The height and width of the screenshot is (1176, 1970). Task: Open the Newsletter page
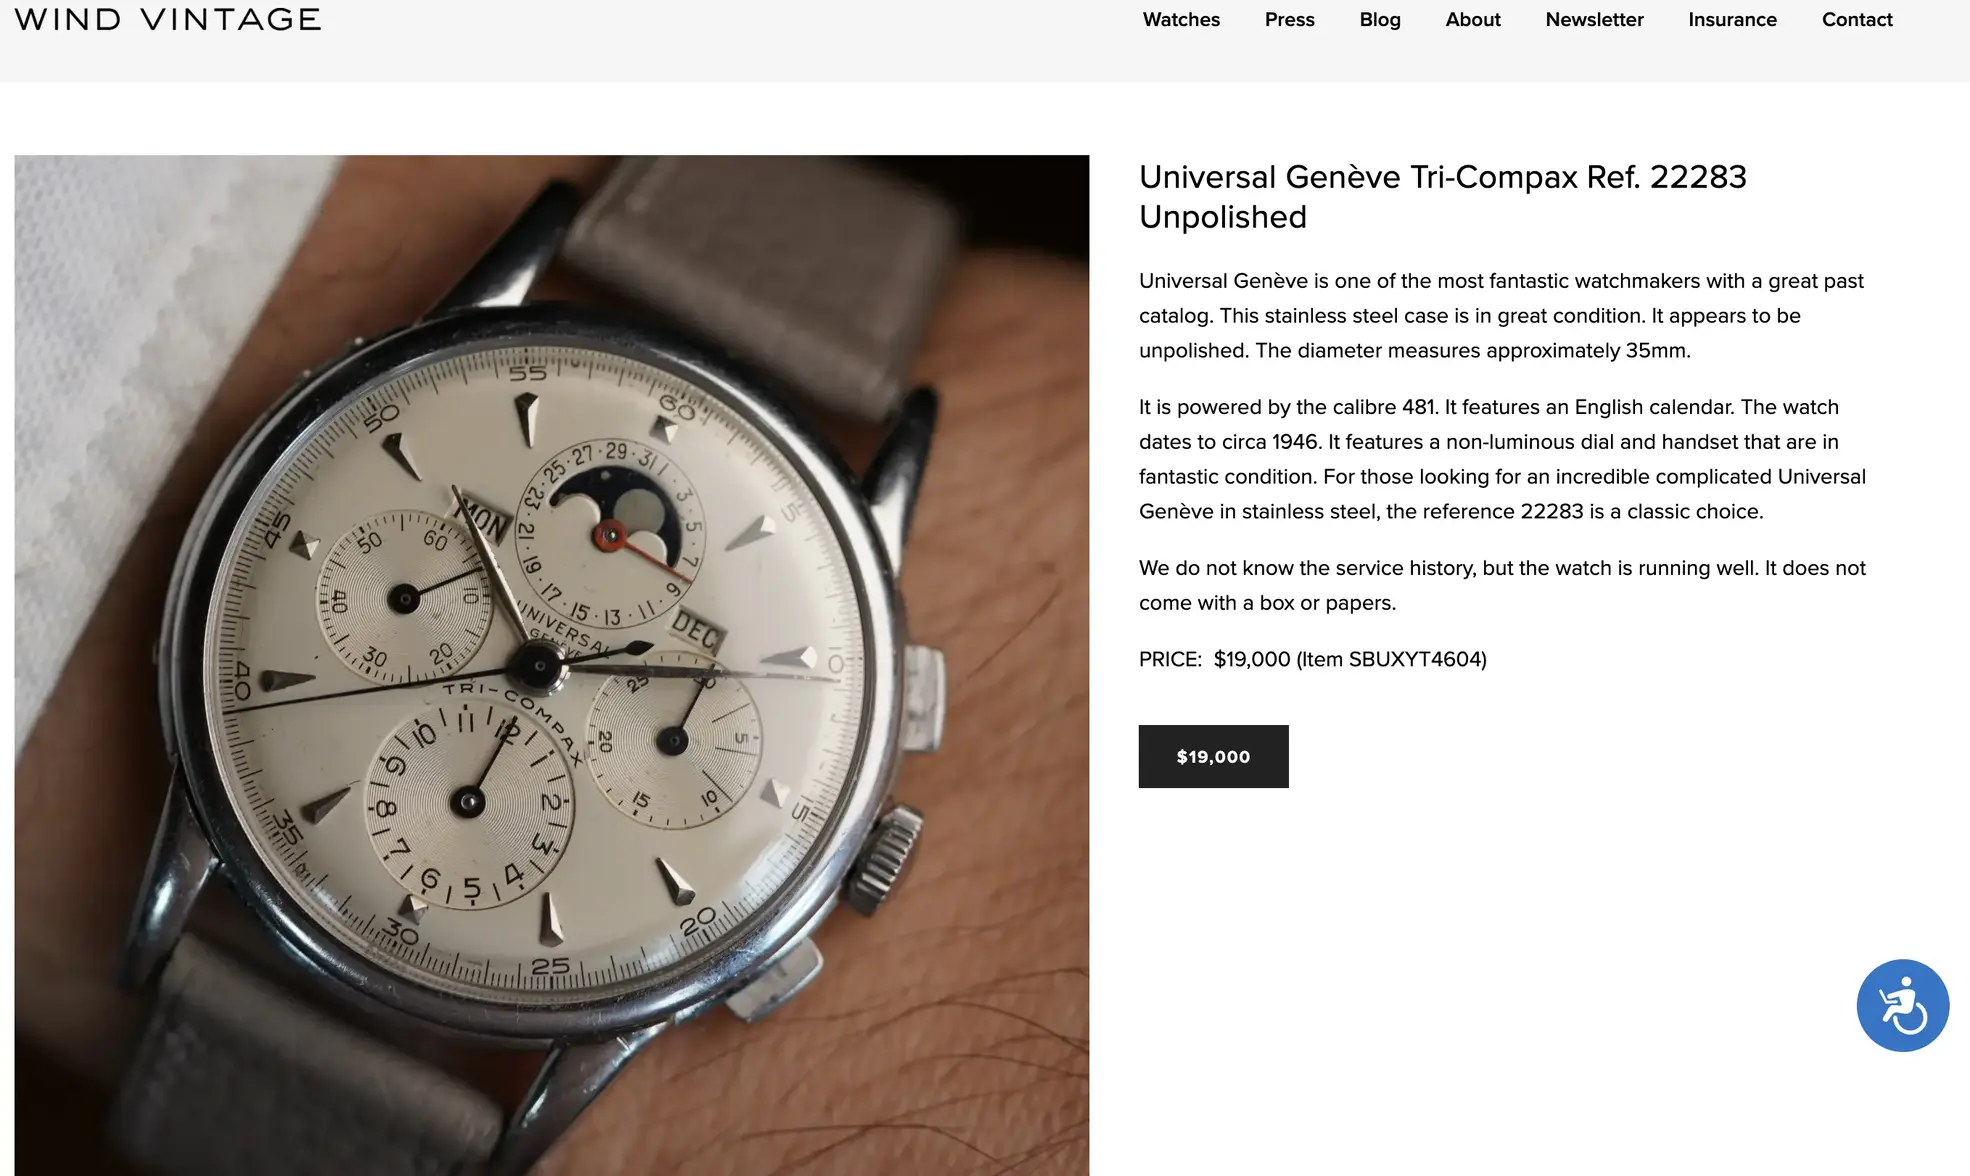[x=1594, y=19]
